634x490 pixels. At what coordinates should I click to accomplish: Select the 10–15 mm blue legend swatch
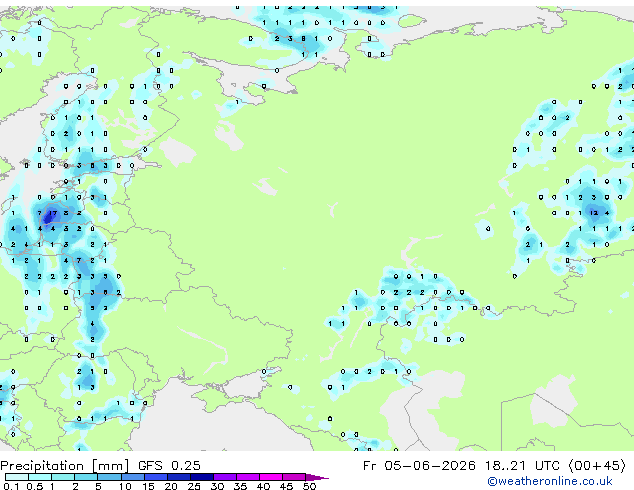pos(132,477)
